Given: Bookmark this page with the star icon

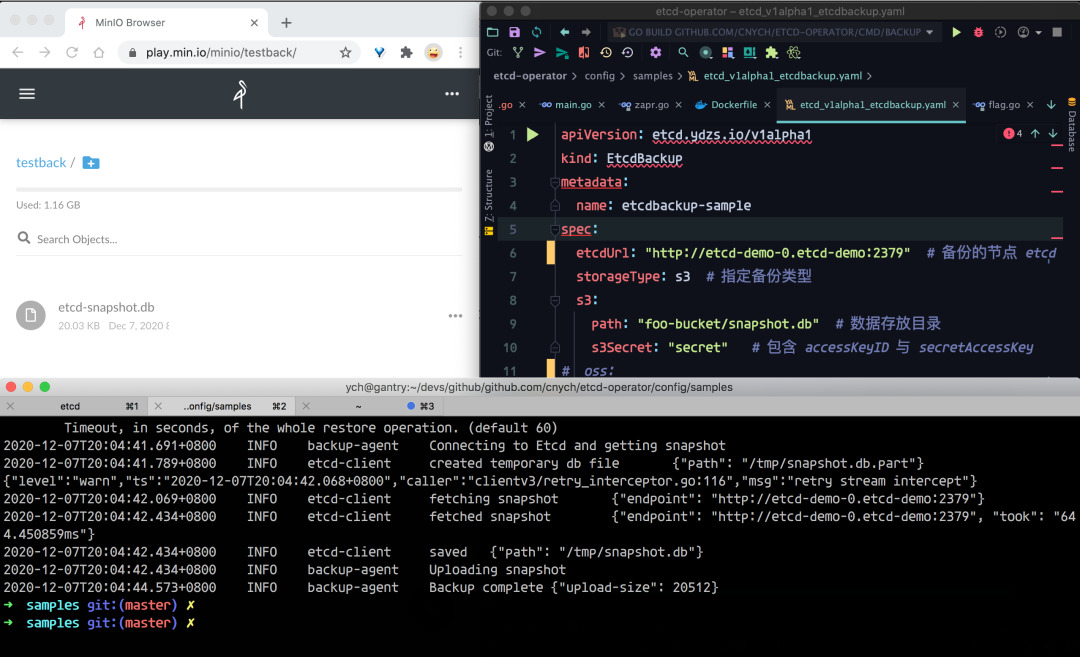Looking at the screenshot, I should tap(346, 53).
